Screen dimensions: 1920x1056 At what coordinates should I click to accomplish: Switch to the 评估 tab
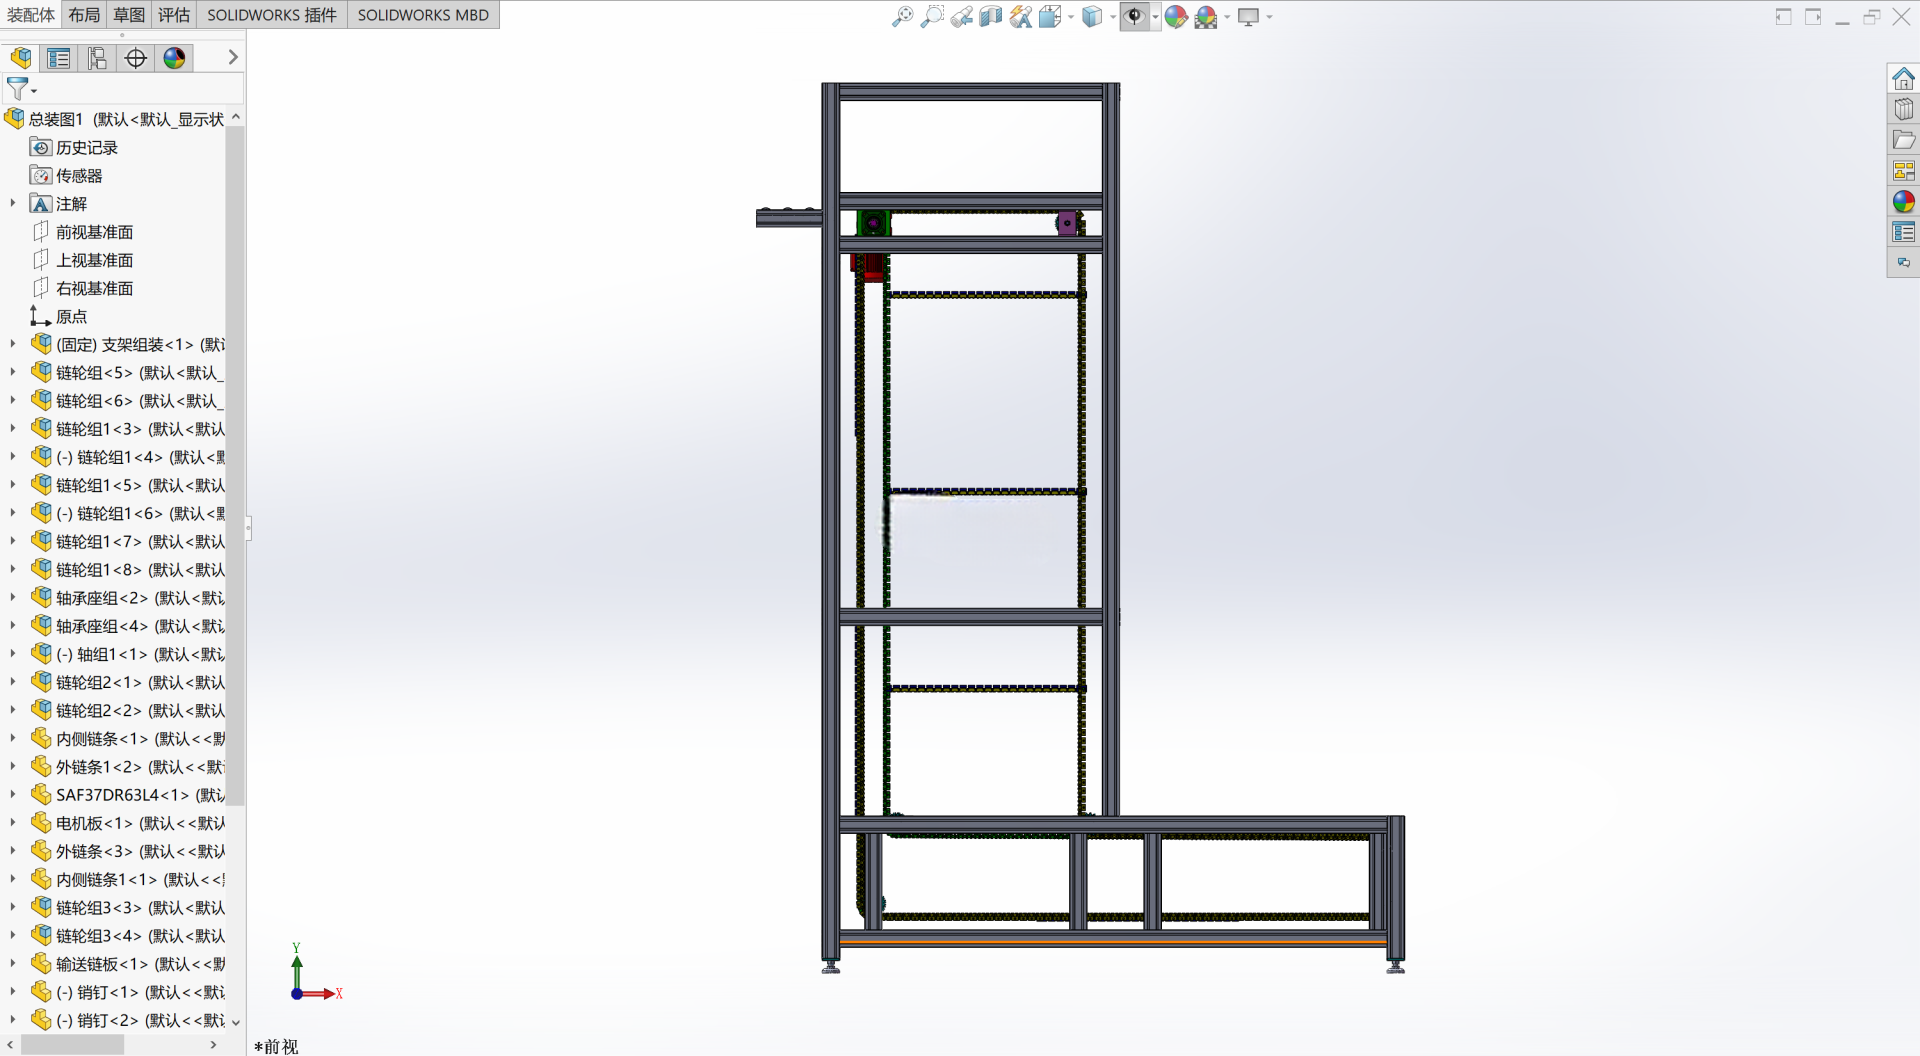(x=173, y=15)
